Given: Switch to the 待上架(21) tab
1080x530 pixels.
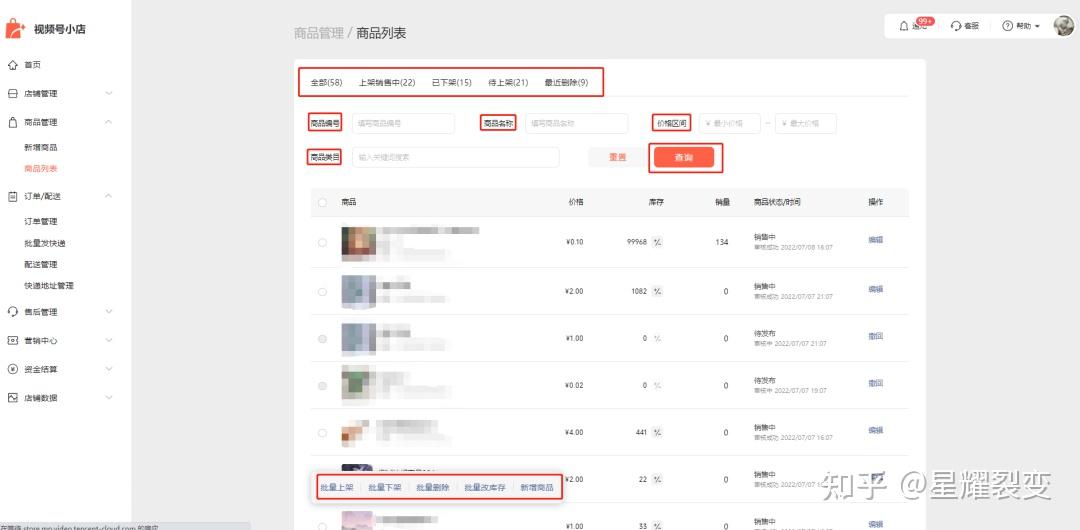Looking at the screenshot, I should tap(508, 82).
